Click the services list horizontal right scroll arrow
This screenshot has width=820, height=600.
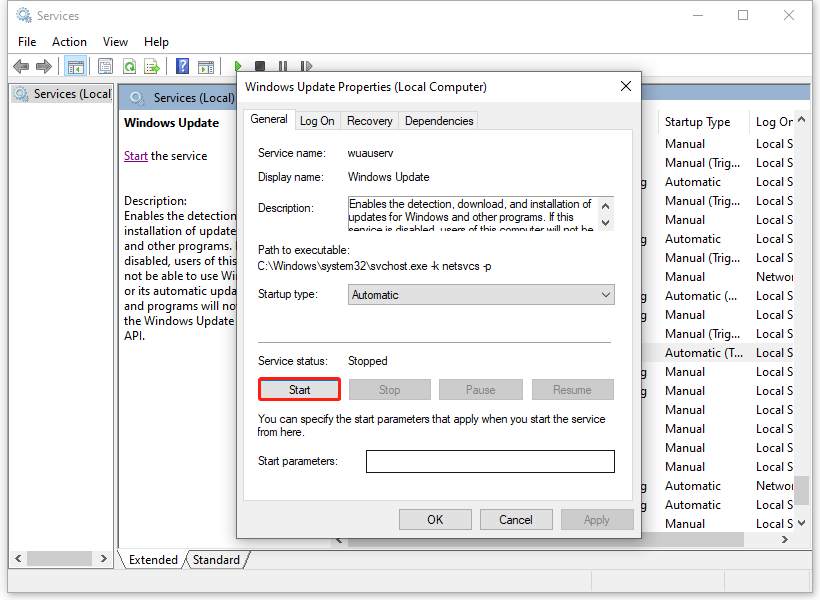784,539
